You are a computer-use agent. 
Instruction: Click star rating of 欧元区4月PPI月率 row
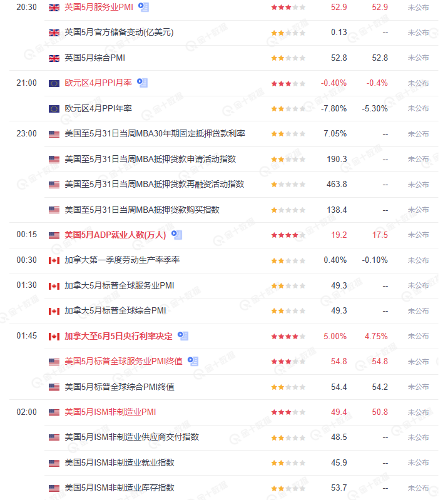point(288,83)
